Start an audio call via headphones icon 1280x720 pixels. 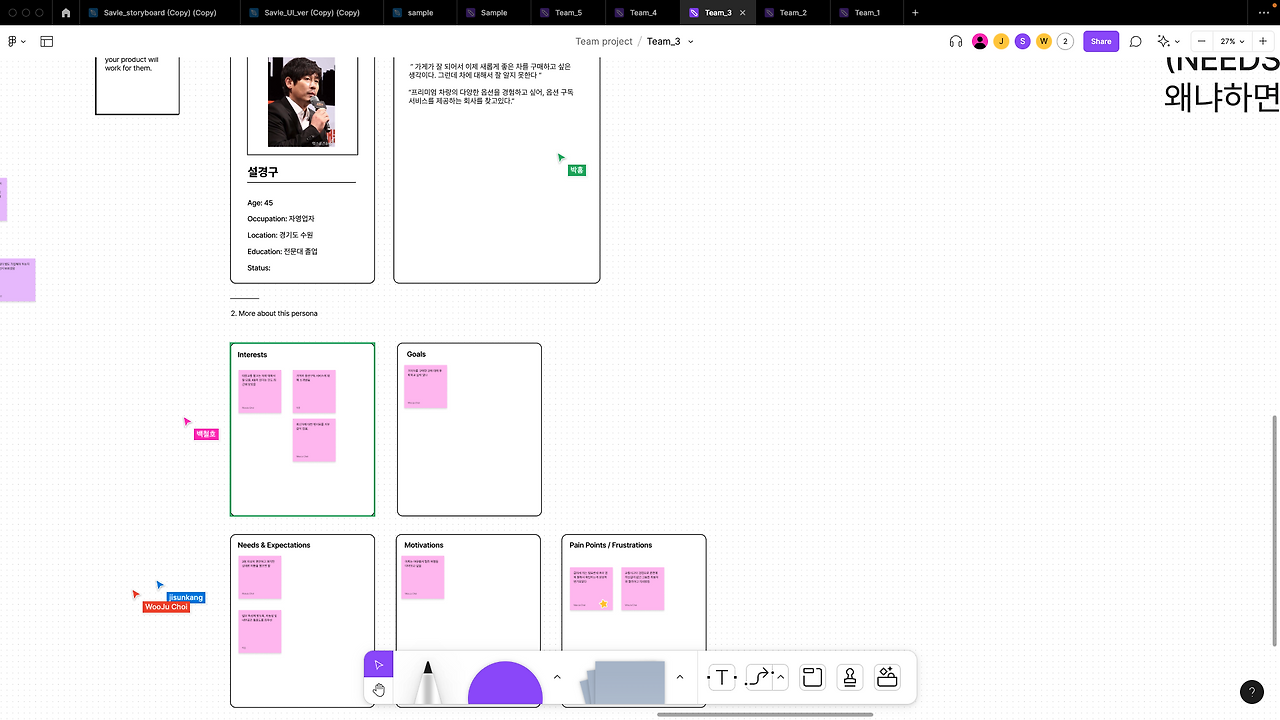point(956,41)
